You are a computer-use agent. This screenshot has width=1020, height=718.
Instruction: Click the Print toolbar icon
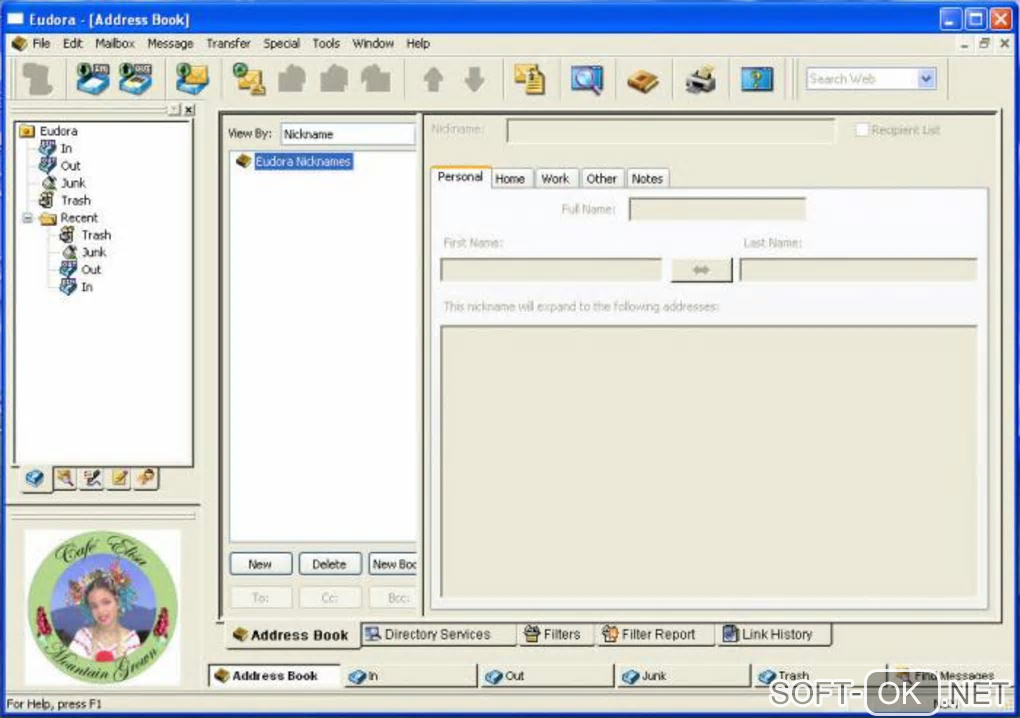pyautogui.click(x=701, y=79)
